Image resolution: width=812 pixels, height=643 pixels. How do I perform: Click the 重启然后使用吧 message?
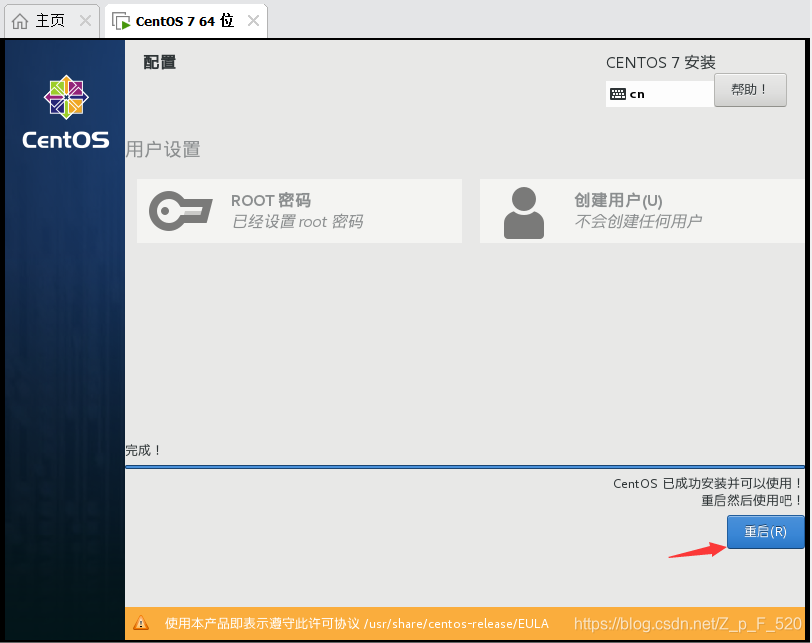[x=751, y=501]
